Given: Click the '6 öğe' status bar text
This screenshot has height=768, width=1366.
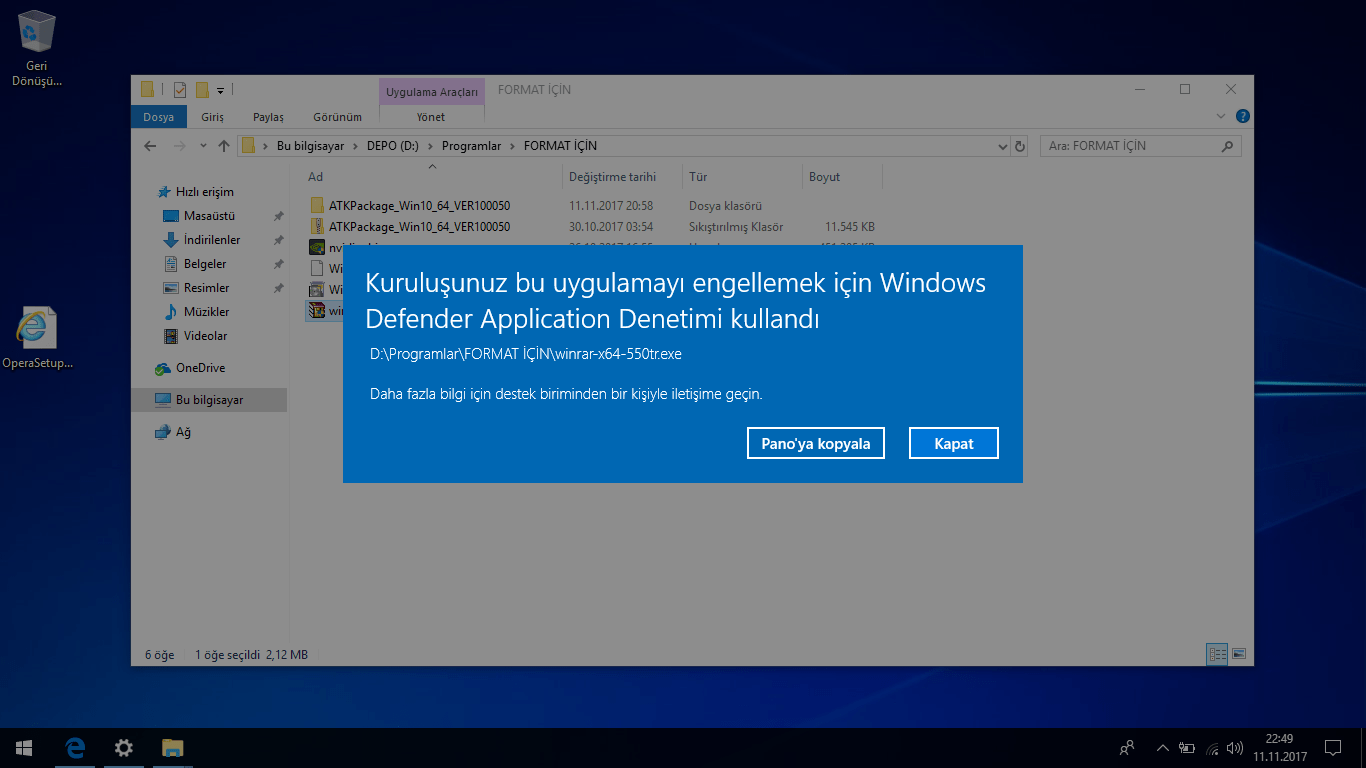Looking at the screenshot, I should coord(160,655).
